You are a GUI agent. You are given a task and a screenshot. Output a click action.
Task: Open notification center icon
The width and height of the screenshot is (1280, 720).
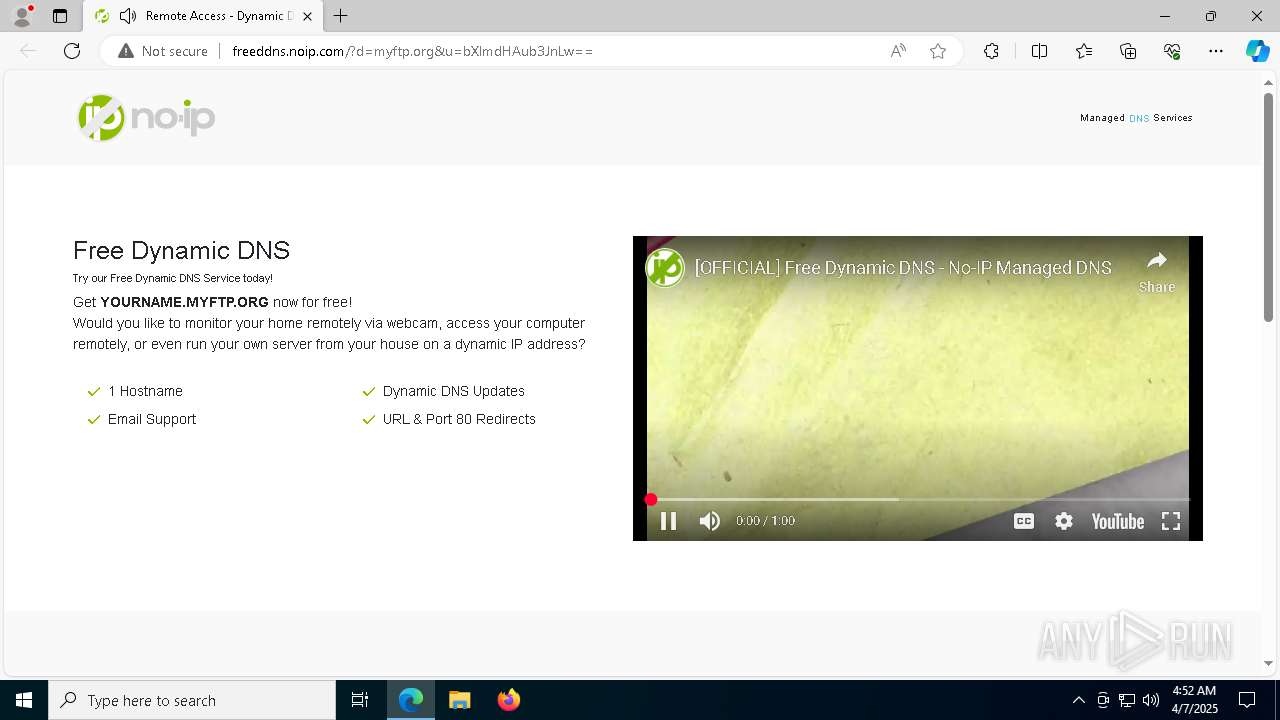coord(1247,700)
